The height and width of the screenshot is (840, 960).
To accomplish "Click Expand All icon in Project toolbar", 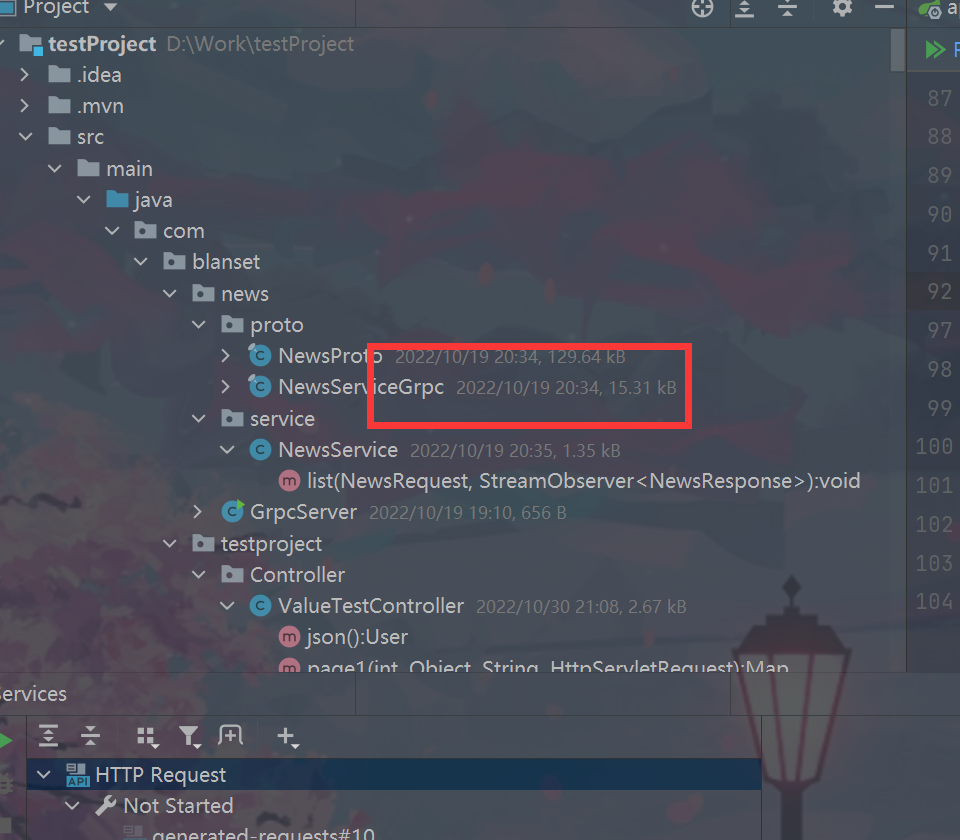I will pyautogui.click(x=744, y=9).
